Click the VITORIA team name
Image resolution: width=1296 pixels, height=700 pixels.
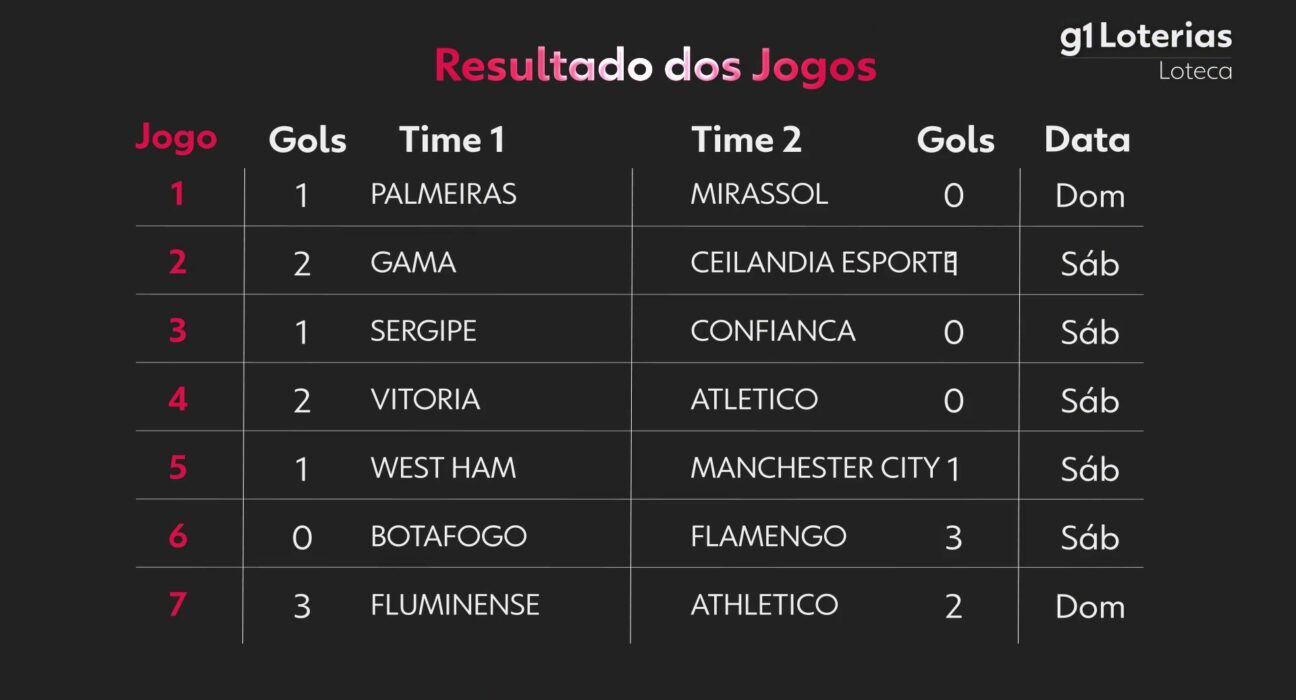425,400
